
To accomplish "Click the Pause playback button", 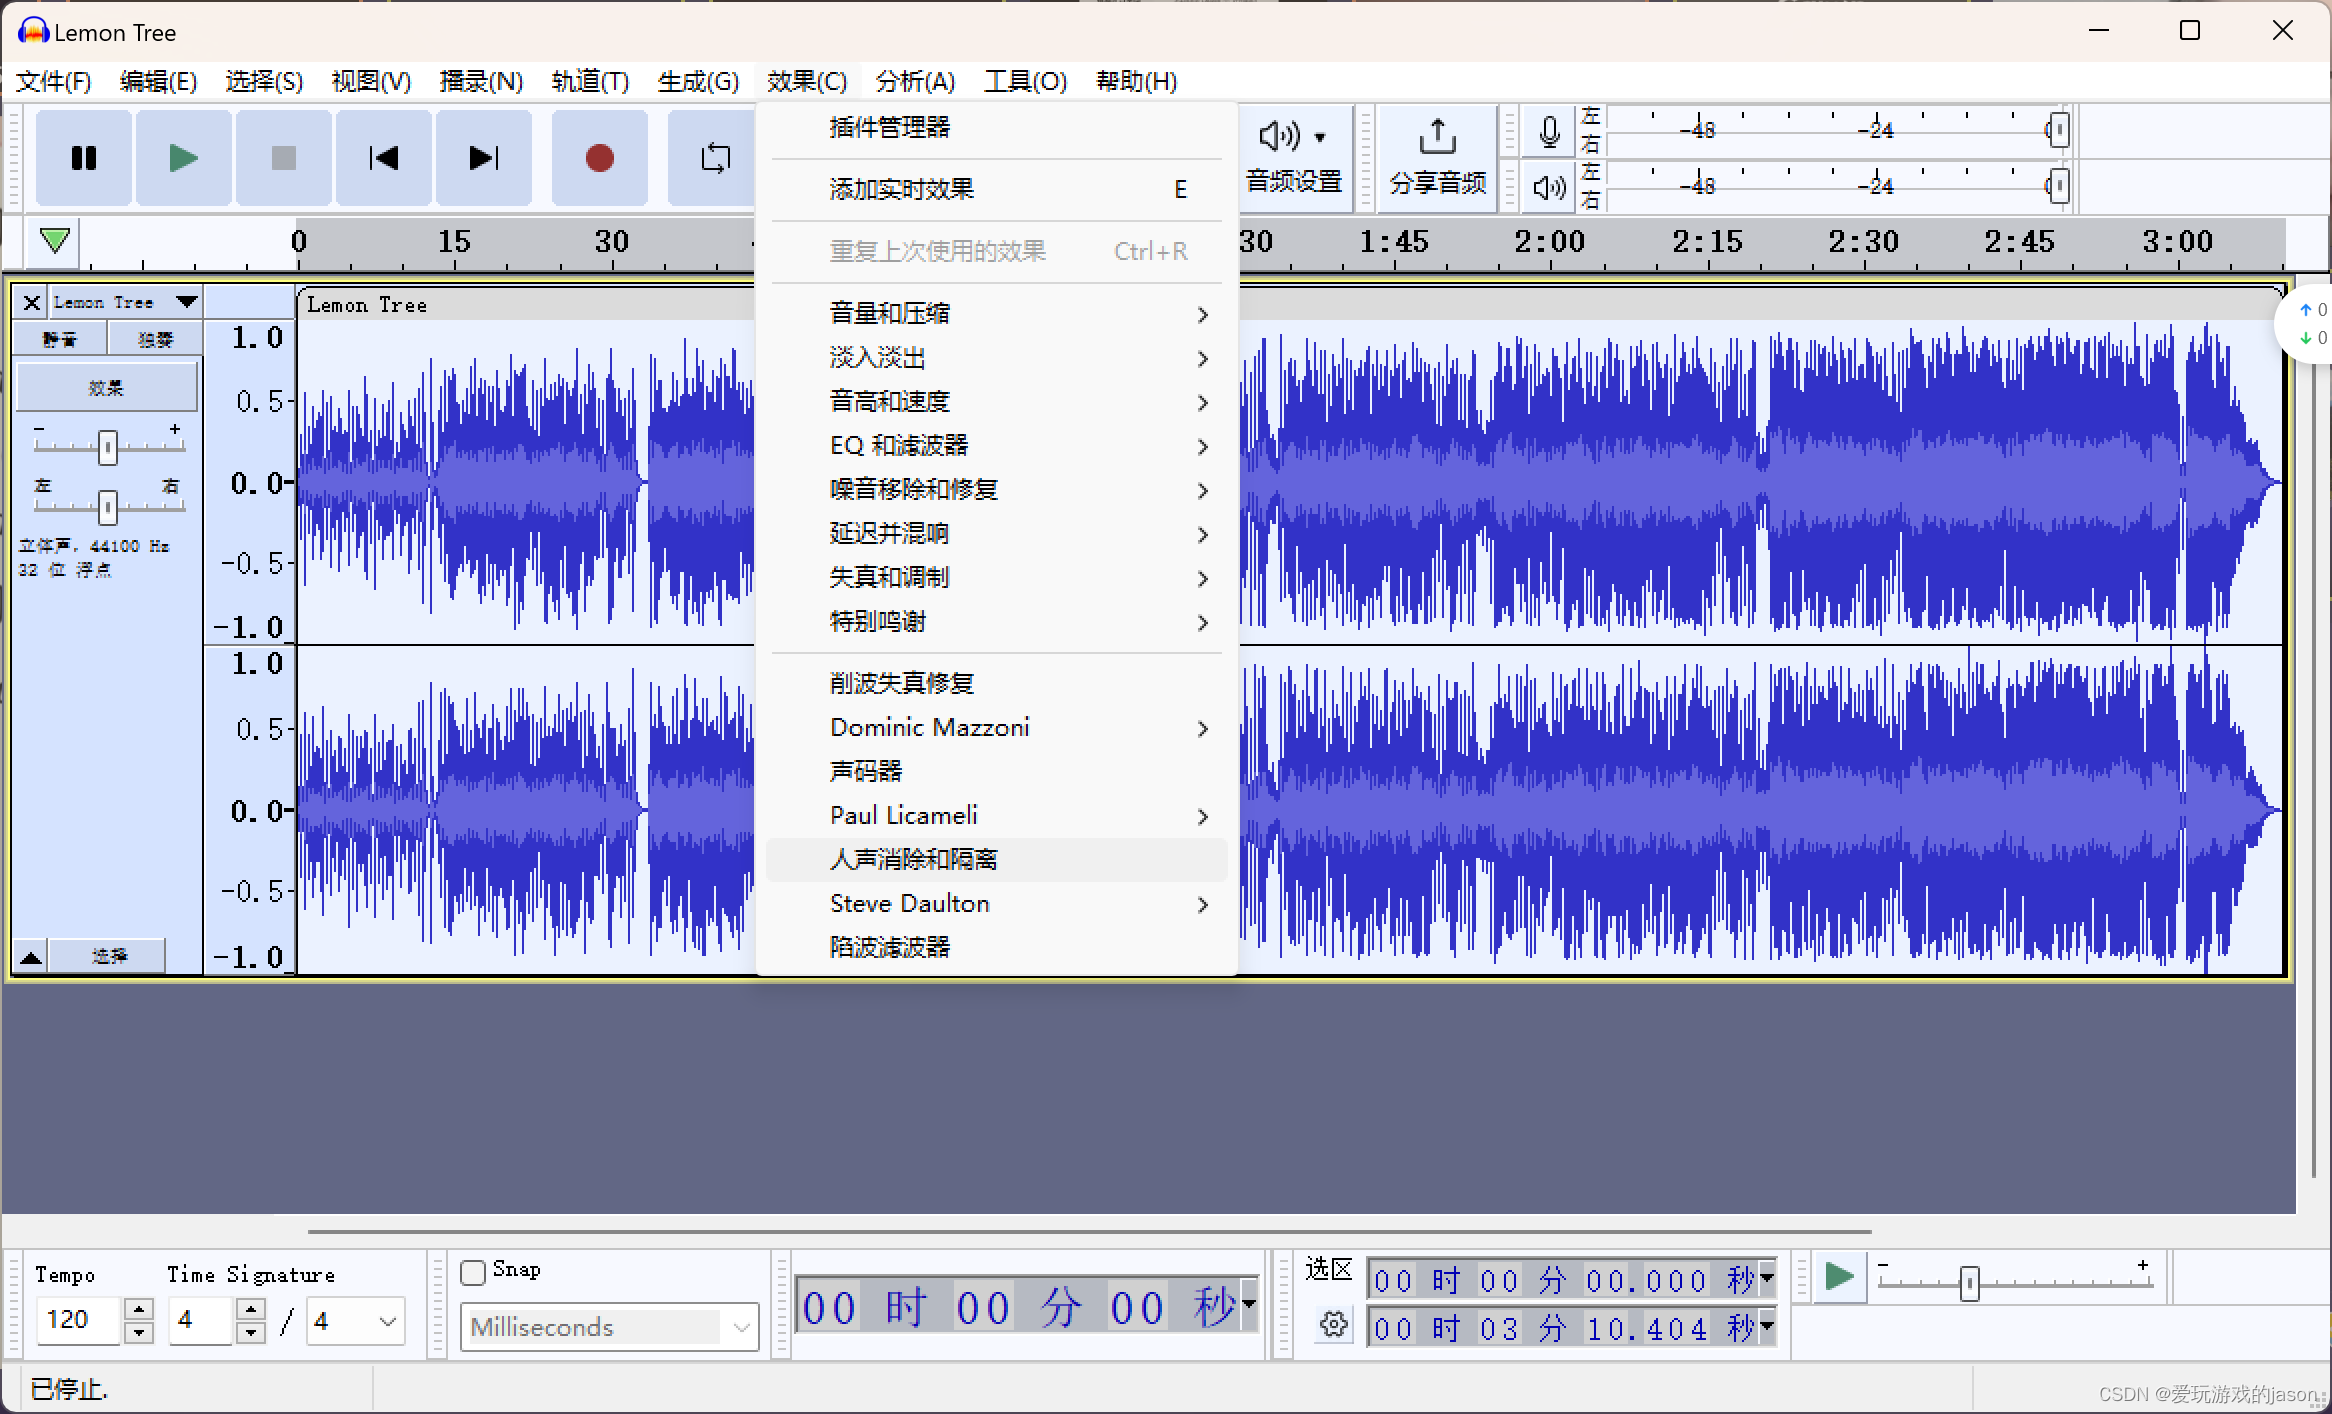I will (x=84, y=158).
